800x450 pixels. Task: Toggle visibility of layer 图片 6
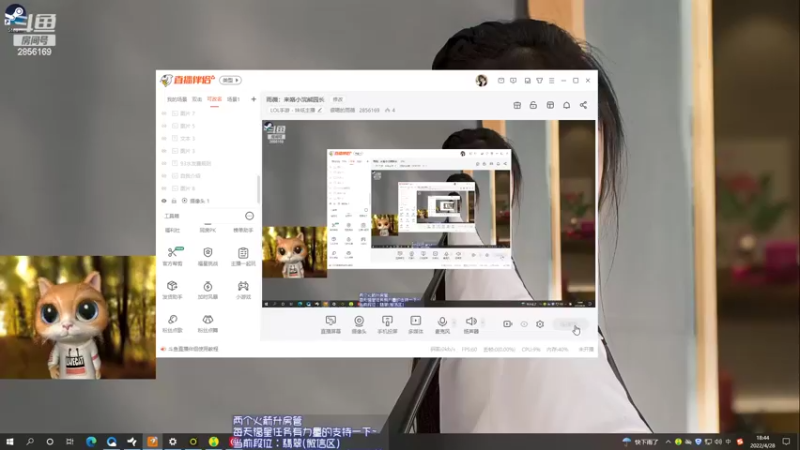coord(164,188)
